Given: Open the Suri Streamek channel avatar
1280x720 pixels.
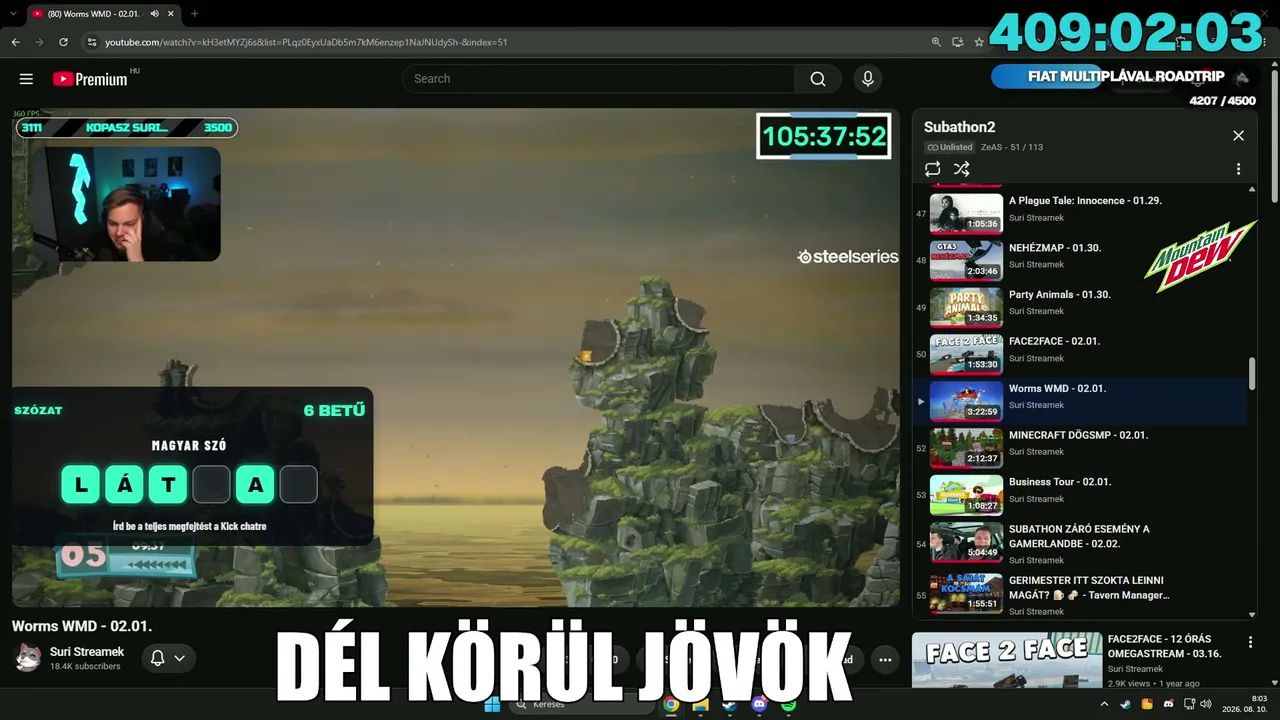Looking at the screenshot, I should pos(27,657).
